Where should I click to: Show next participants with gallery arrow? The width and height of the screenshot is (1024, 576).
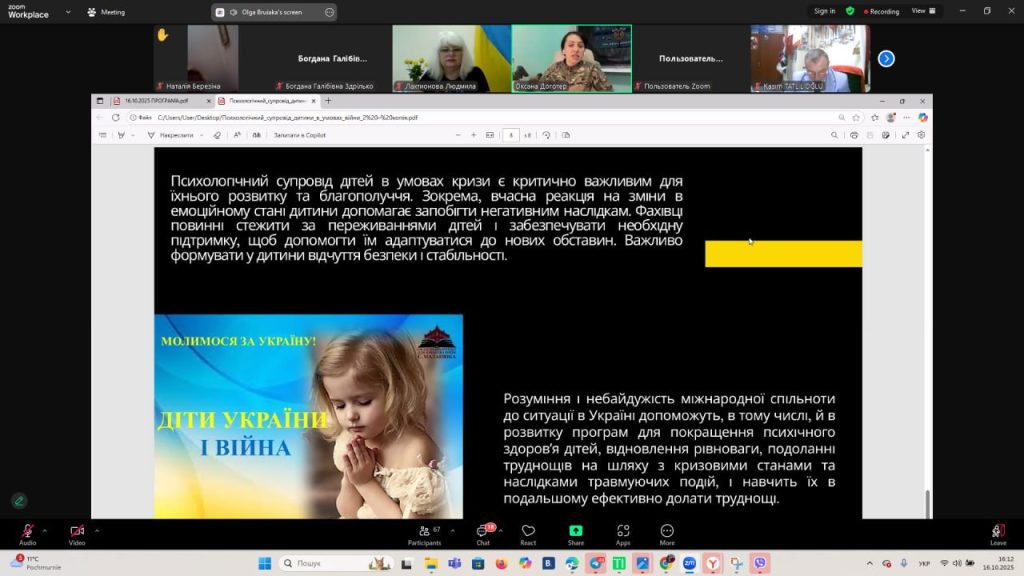[x=886, y=59]
